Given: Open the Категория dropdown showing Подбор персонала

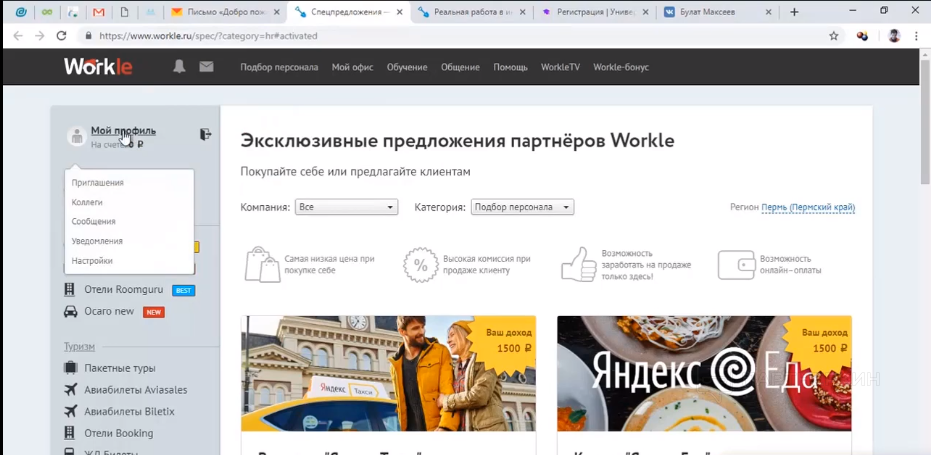Looking at the screenshot, I should (522, 207).
